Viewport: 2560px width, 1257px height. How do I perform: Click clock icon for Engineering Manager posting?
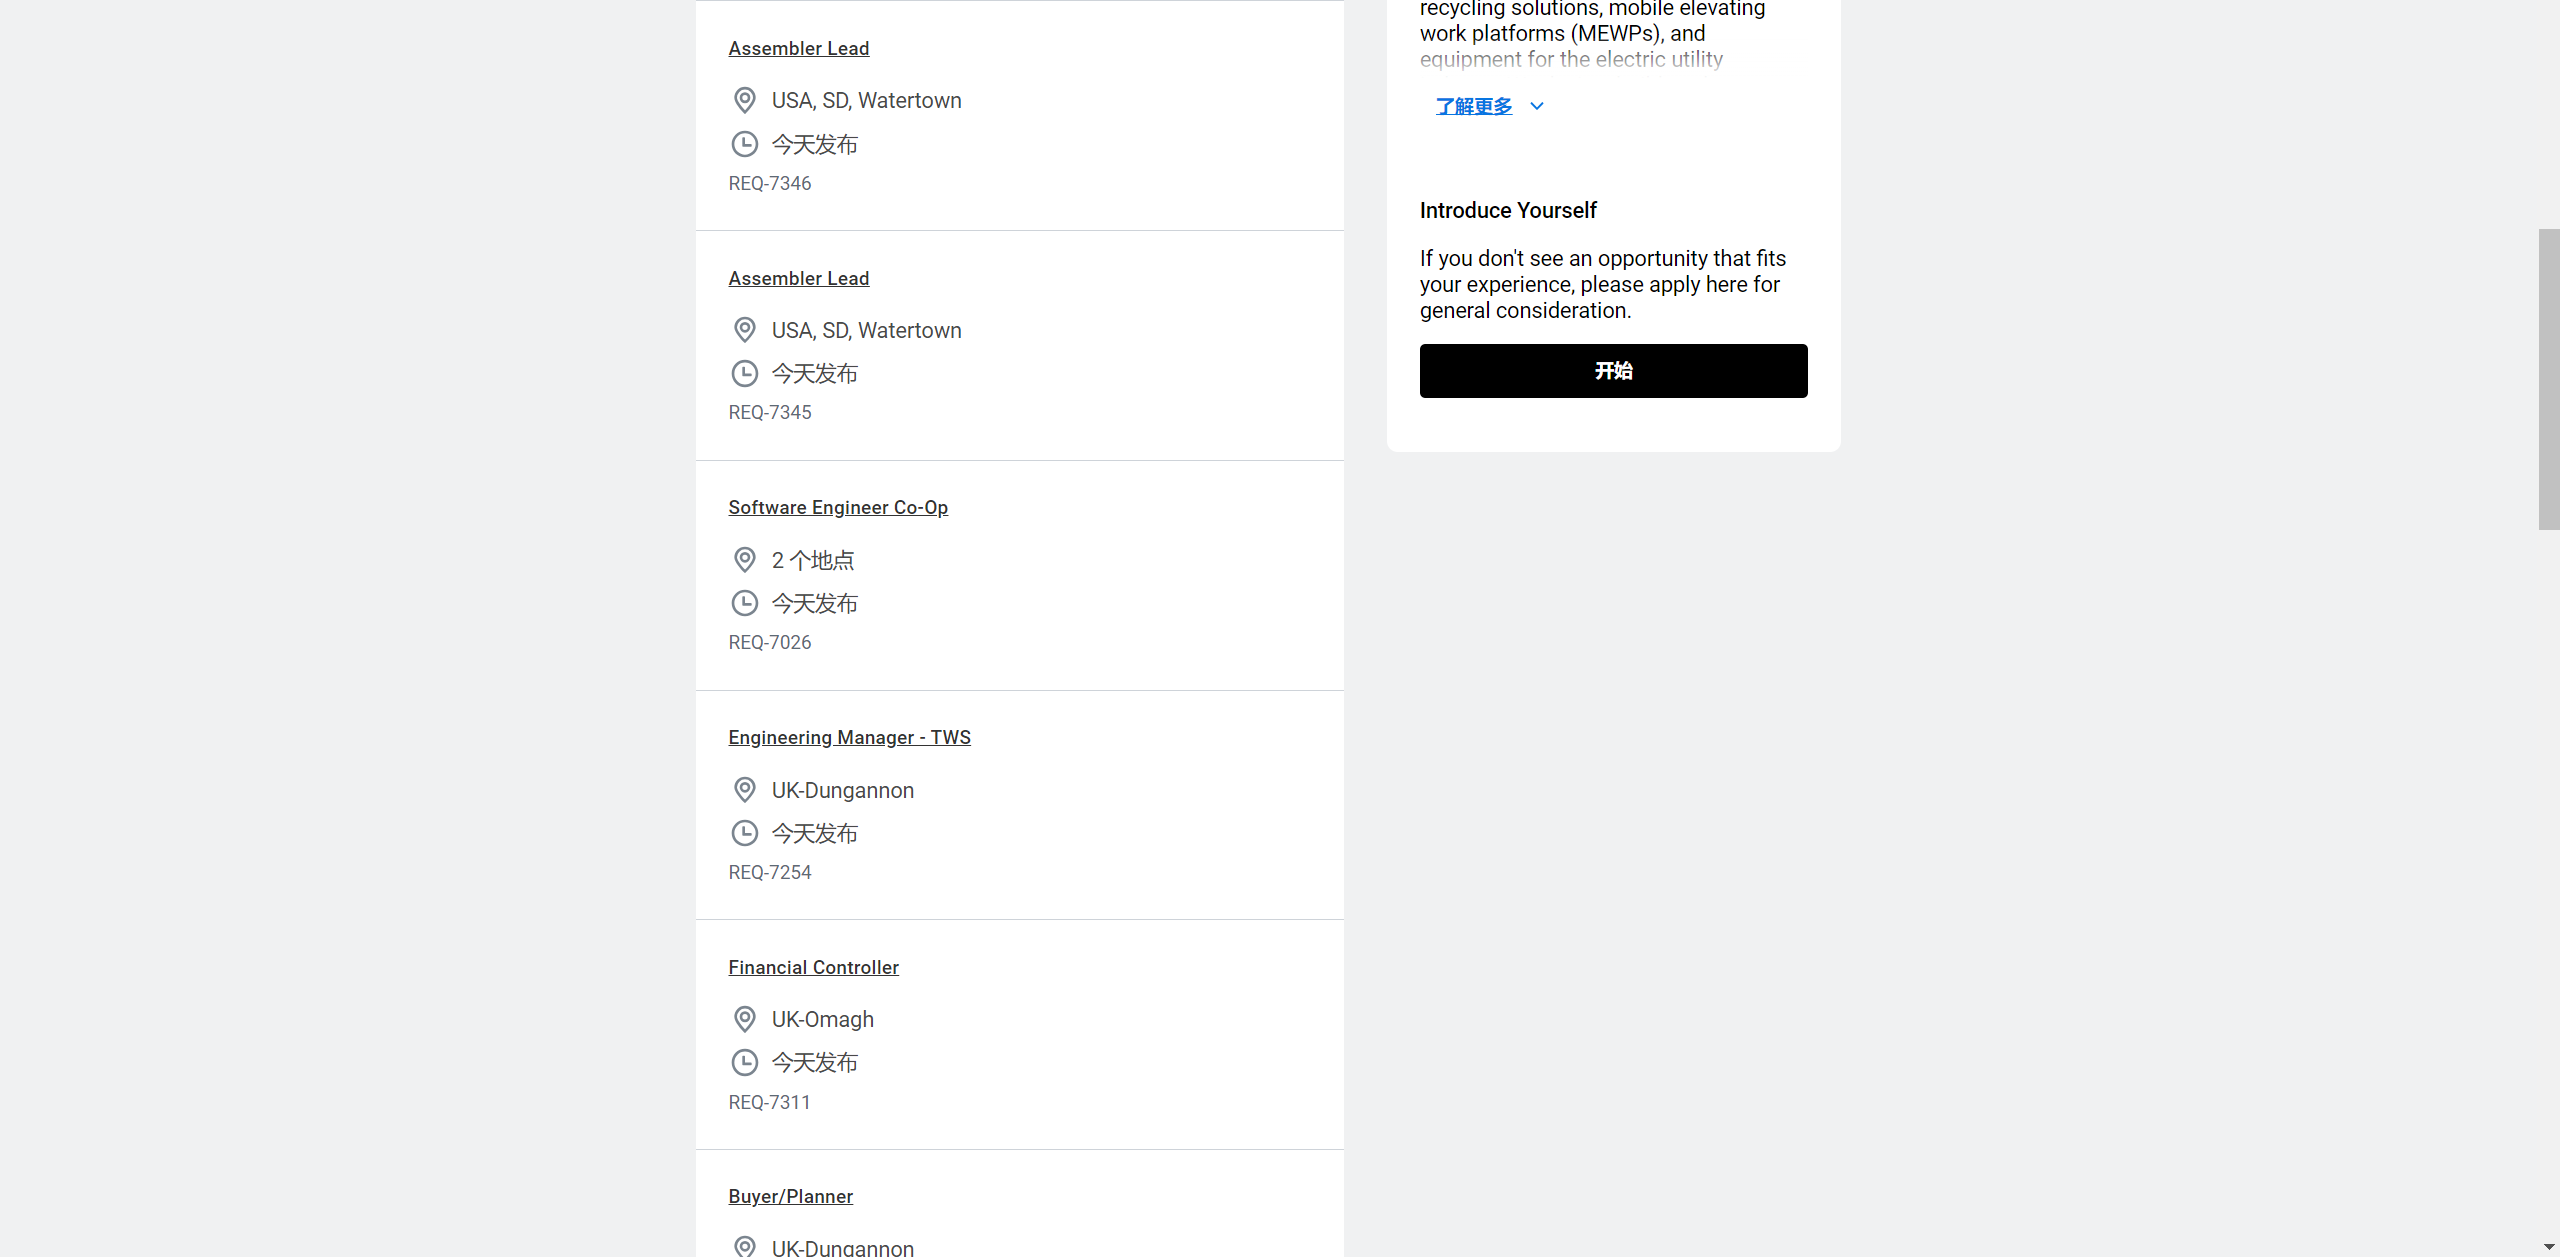click(744, 833)
